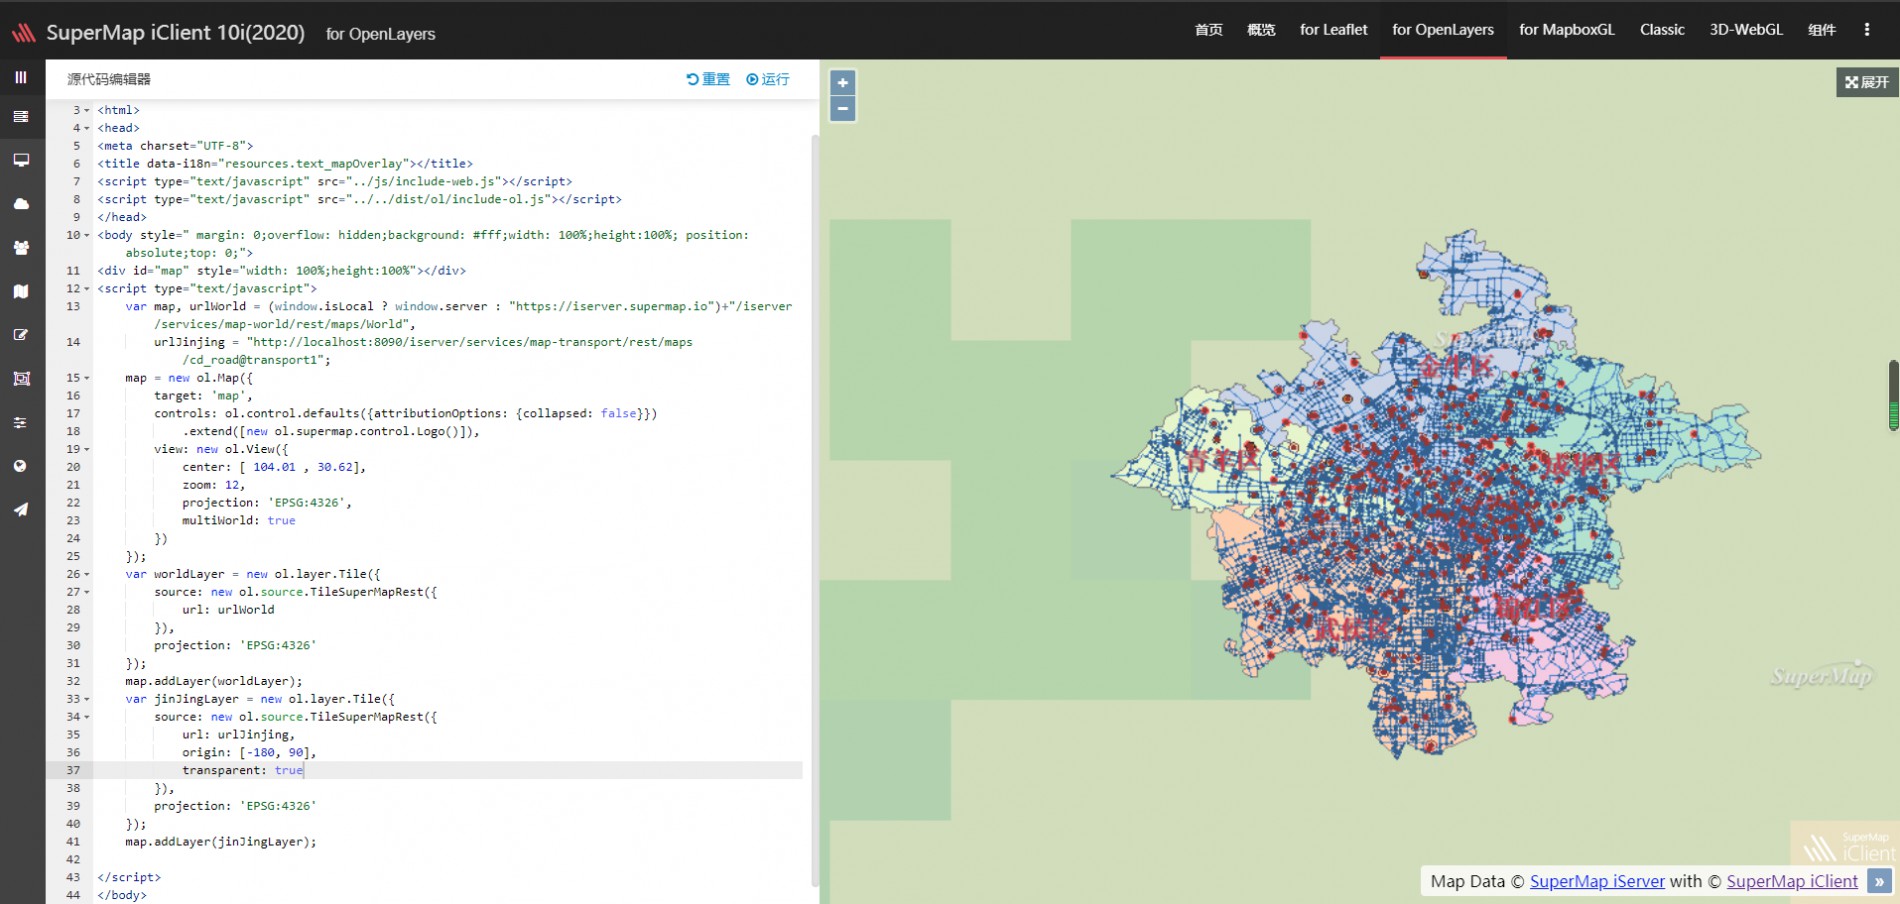This screenshot has width=1900, height=904.
Task: Zoom out on the map
Action: click(843, 108)
